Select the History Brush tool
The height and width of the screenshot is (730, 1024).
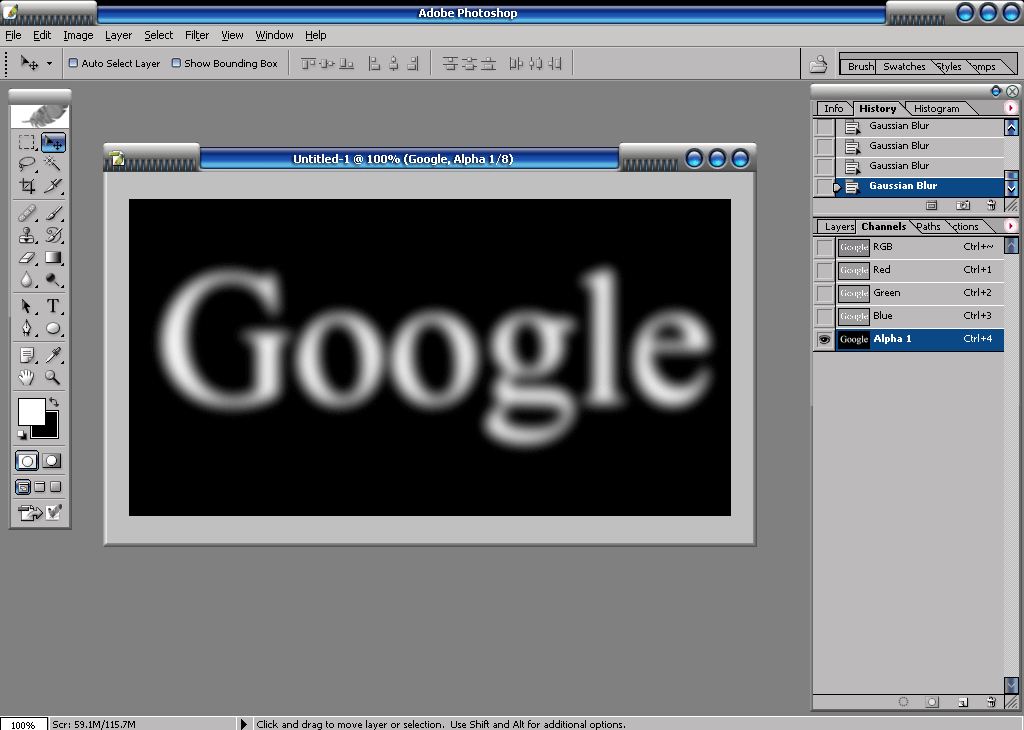coord(53,235)
